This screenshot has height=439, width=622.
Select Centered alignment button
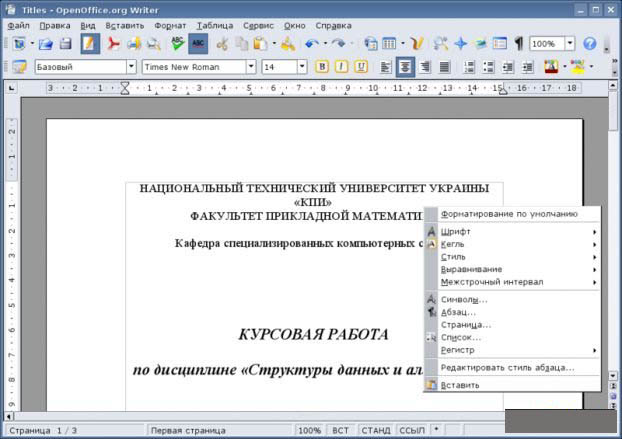(405, 67)
